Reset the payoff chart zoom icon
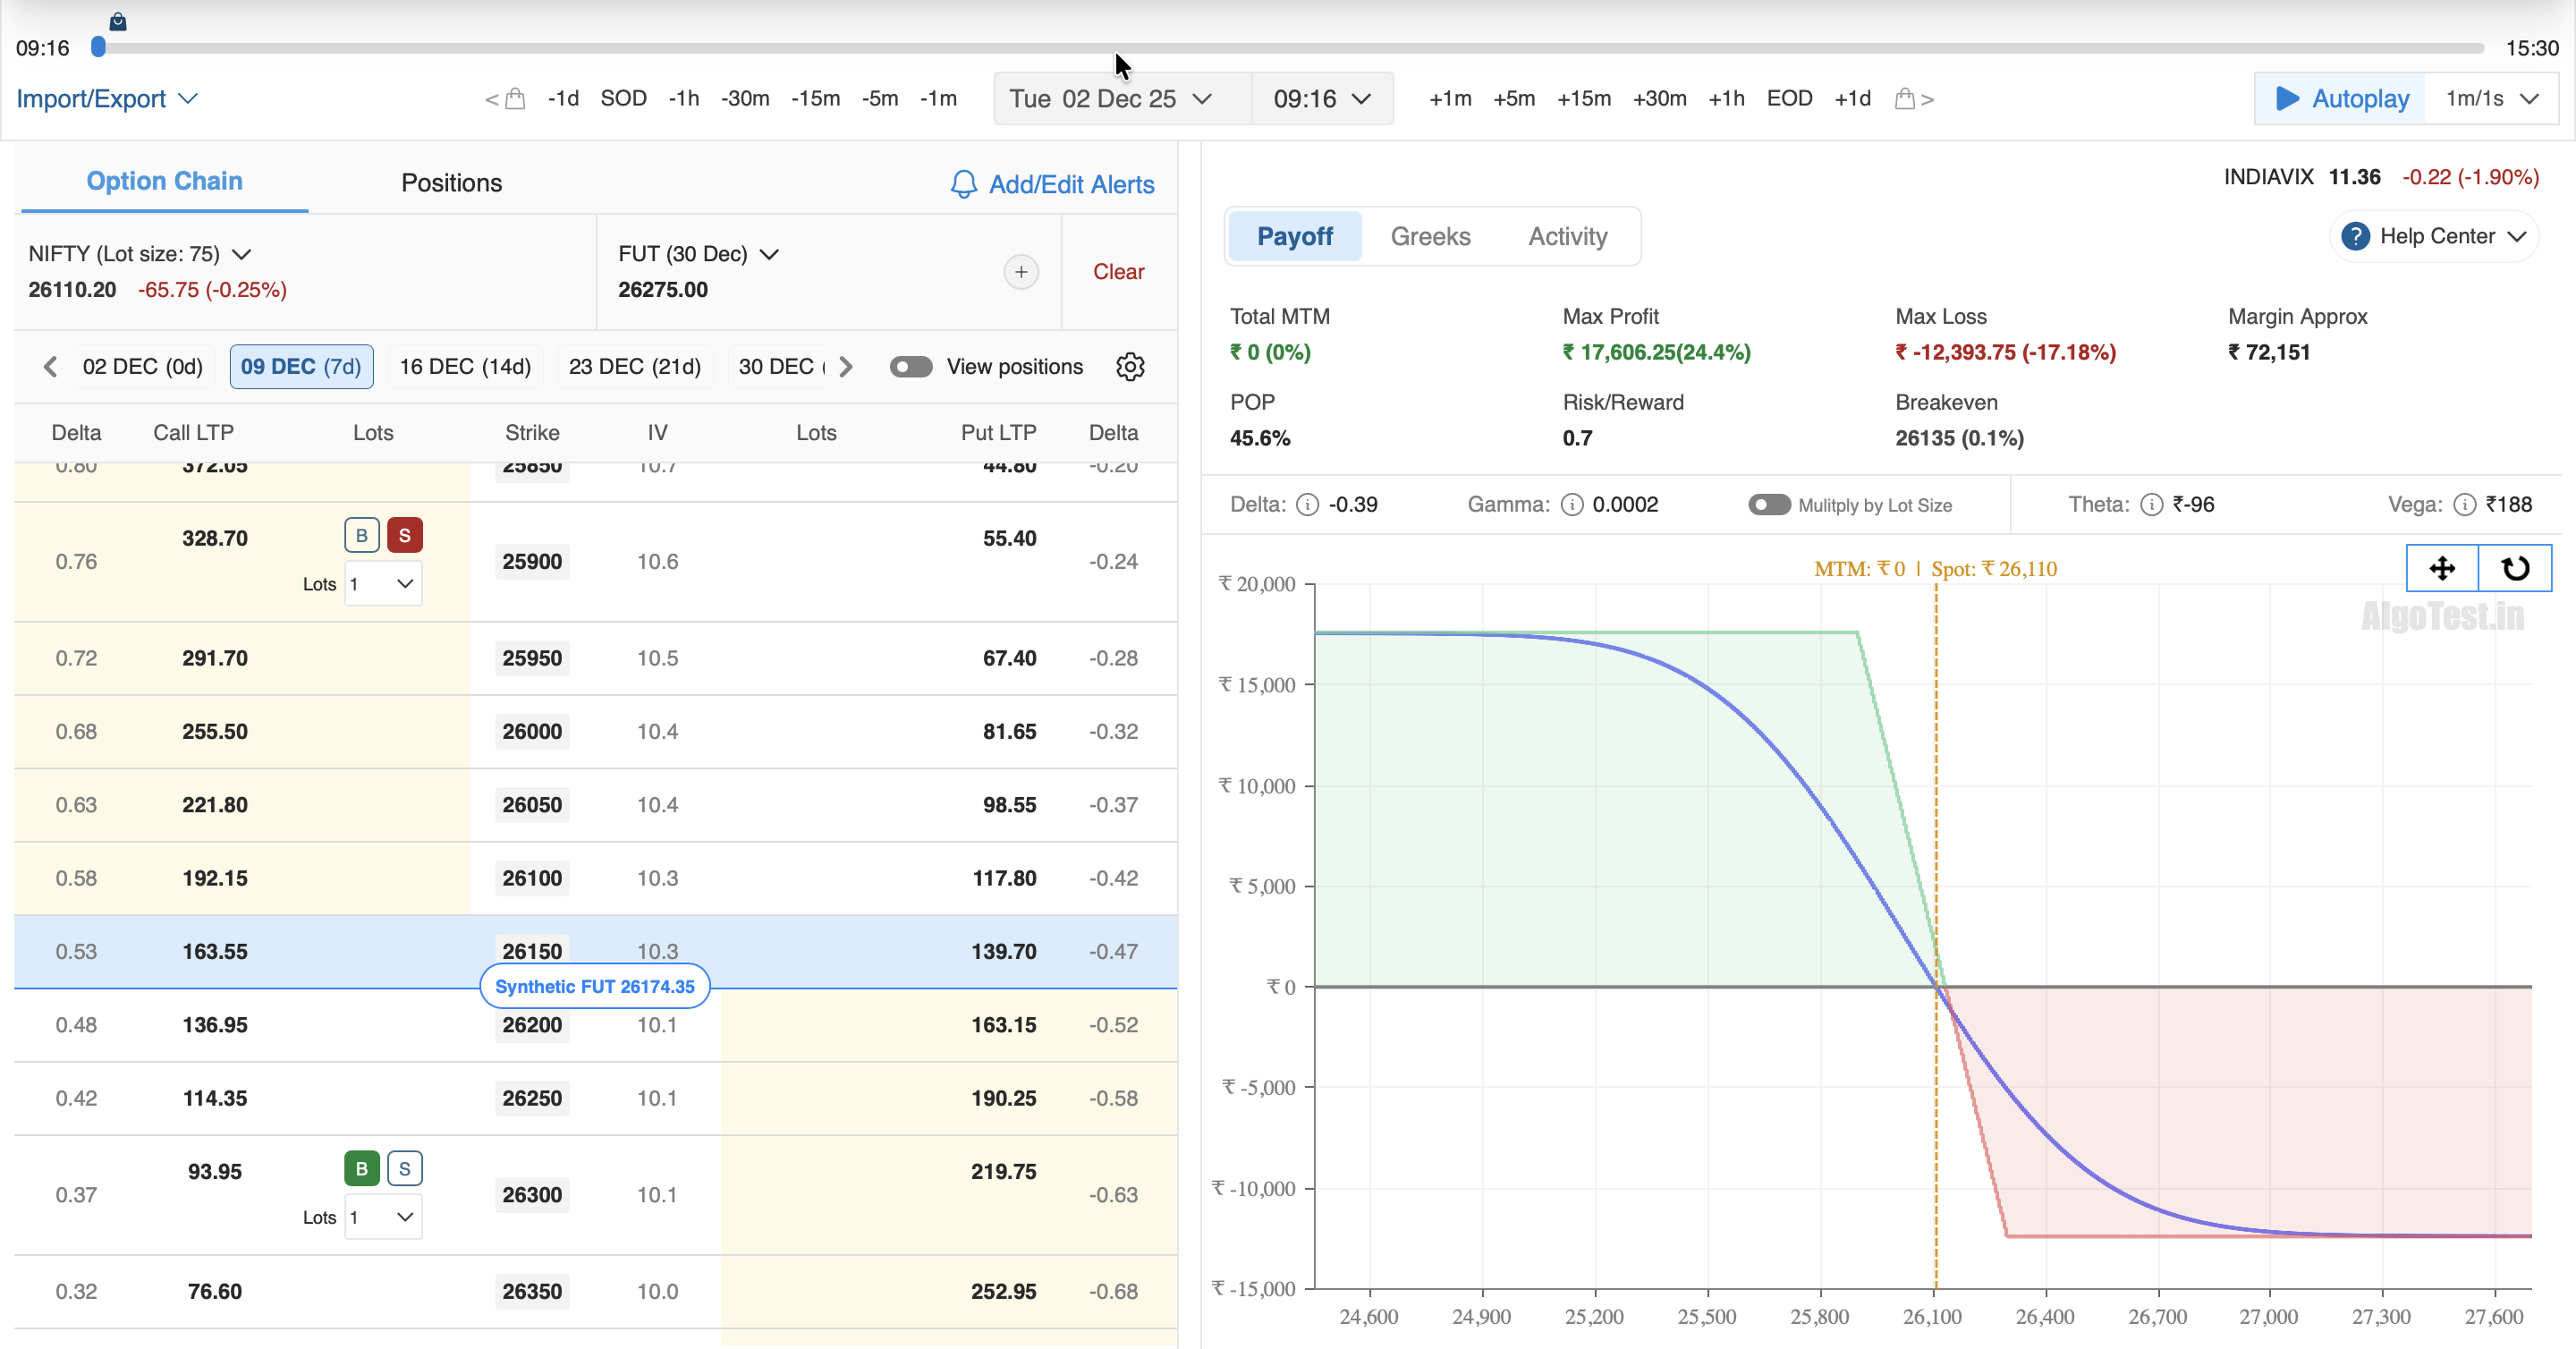The width and height of the screenshot is (2576, 1349). point(2515,568)
